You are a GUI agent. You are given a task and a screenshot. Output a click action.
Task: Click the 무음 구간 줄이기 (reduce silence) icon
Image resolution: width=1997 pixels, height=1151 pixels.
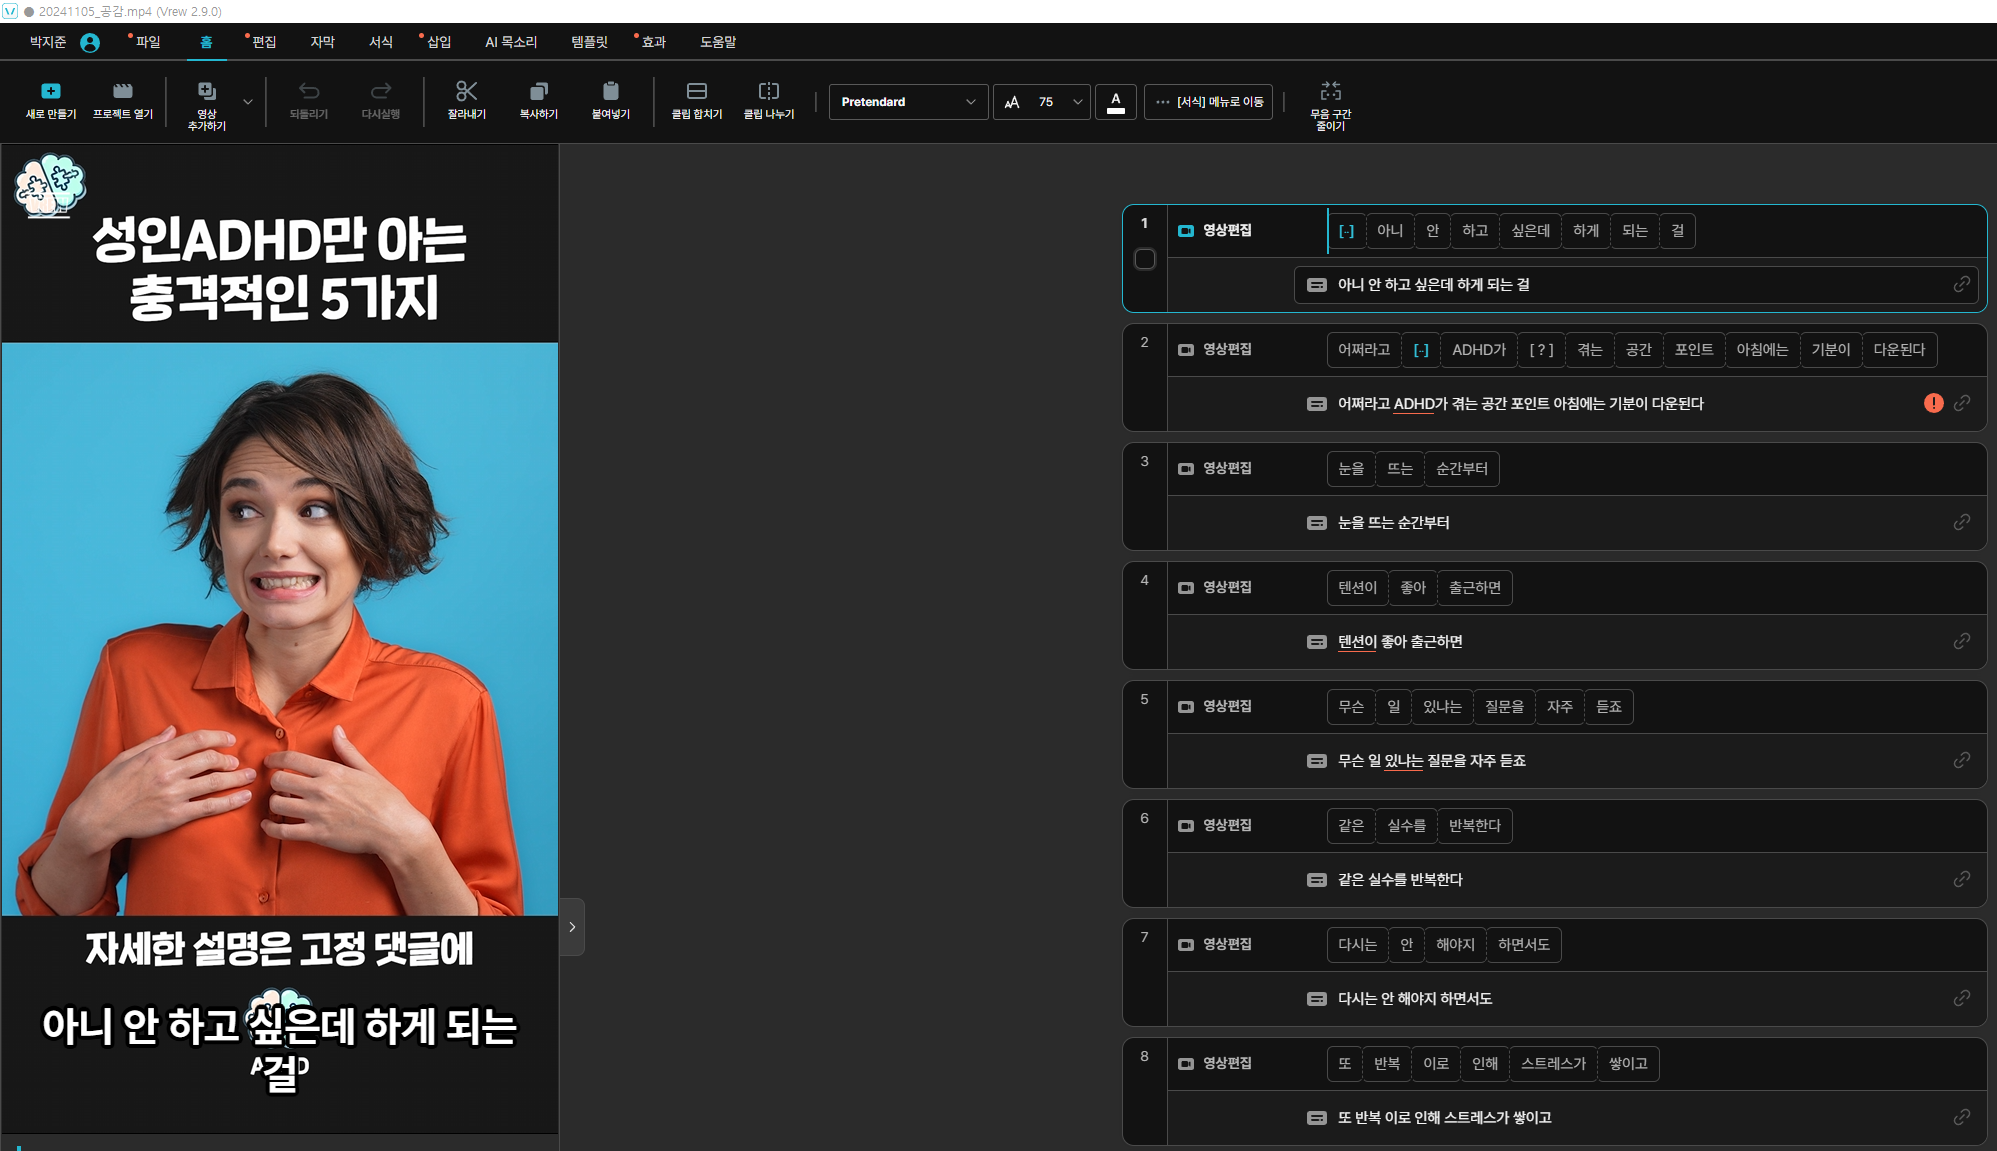pyautogui.click(x=1330, y=91)
